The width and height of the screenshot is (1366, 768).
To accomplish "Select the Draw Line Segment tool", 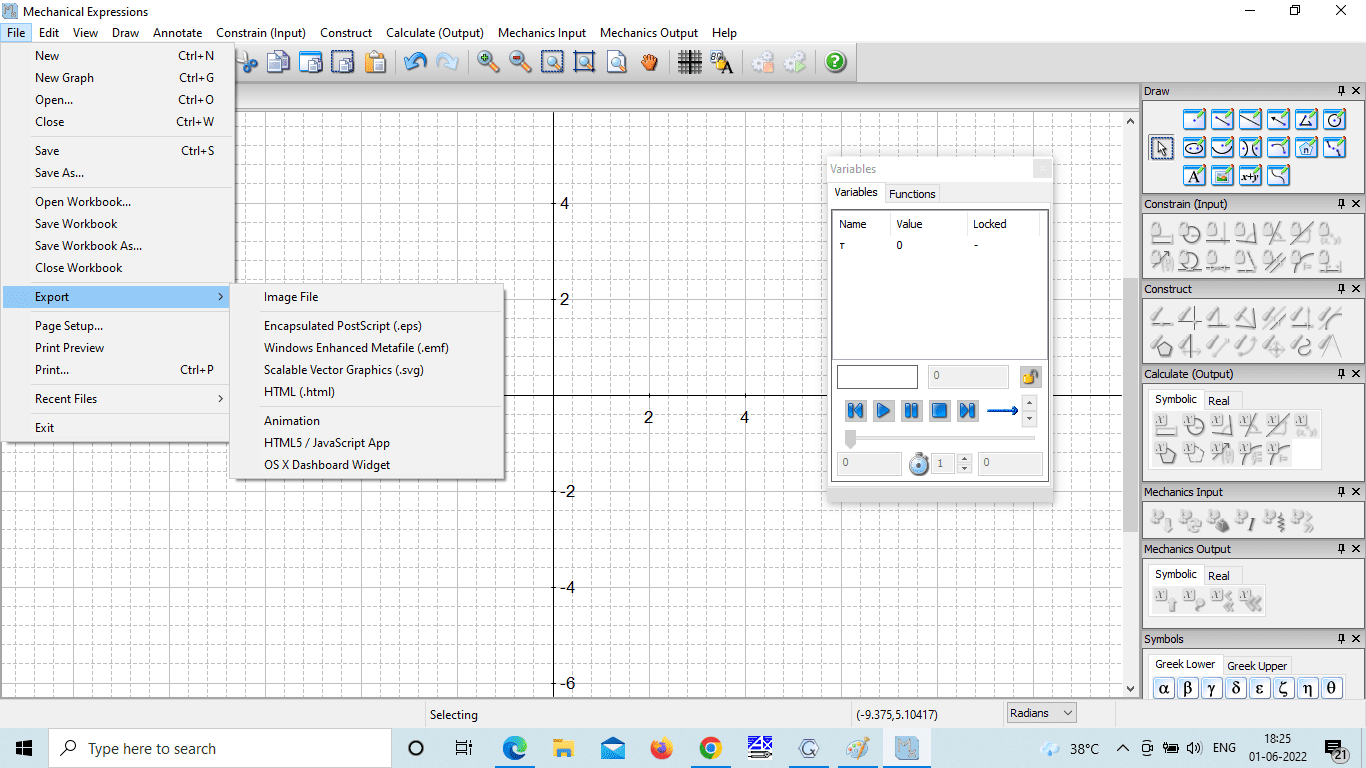I will point(1222,120).
